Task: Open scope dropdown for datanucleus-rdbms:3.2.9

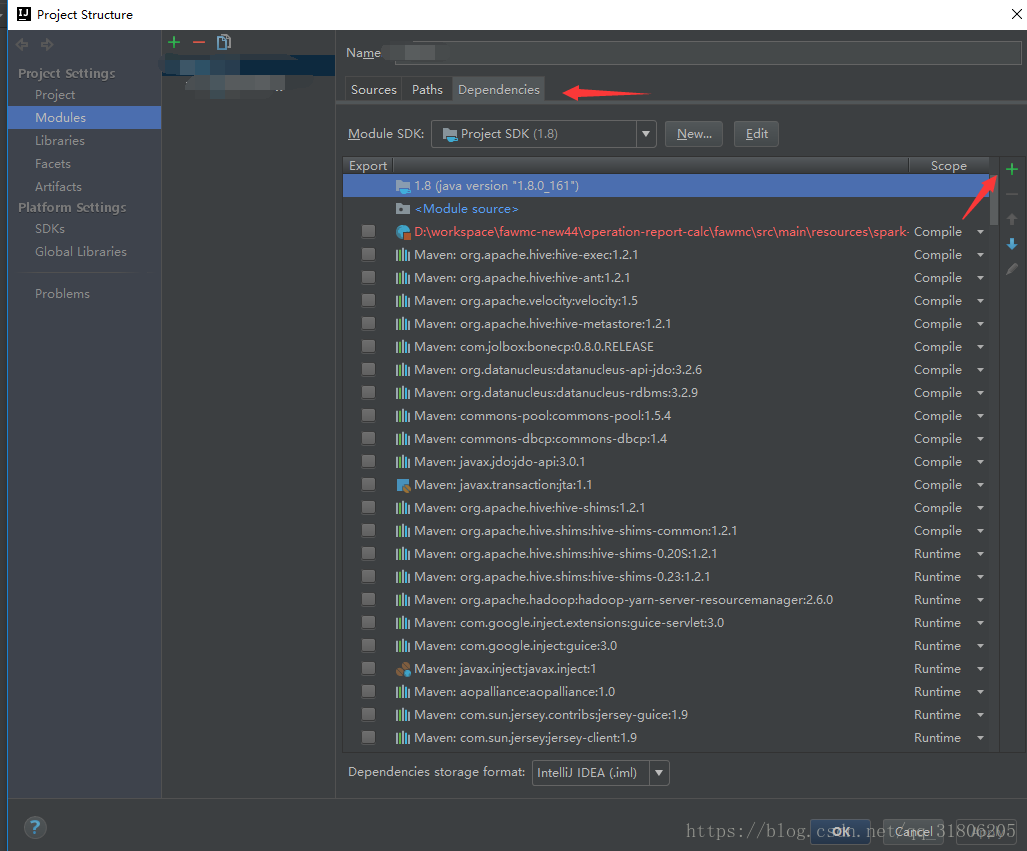Action: (x=980, y=393)
